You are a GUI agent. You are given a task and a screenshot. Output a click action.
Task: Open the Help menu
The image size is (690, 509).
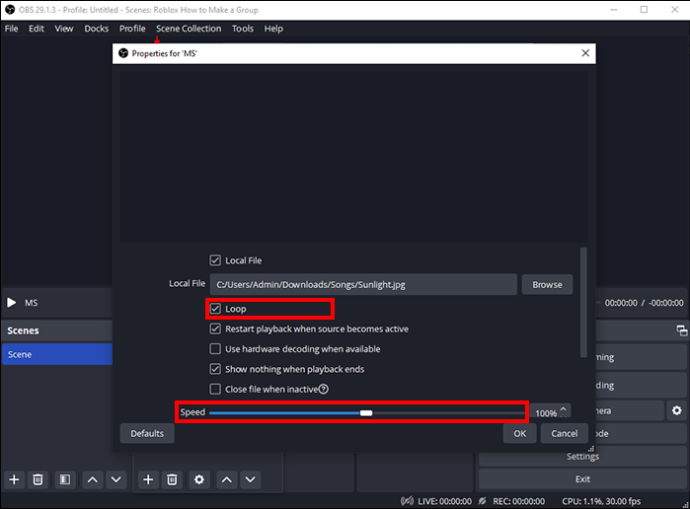[273, 29]
